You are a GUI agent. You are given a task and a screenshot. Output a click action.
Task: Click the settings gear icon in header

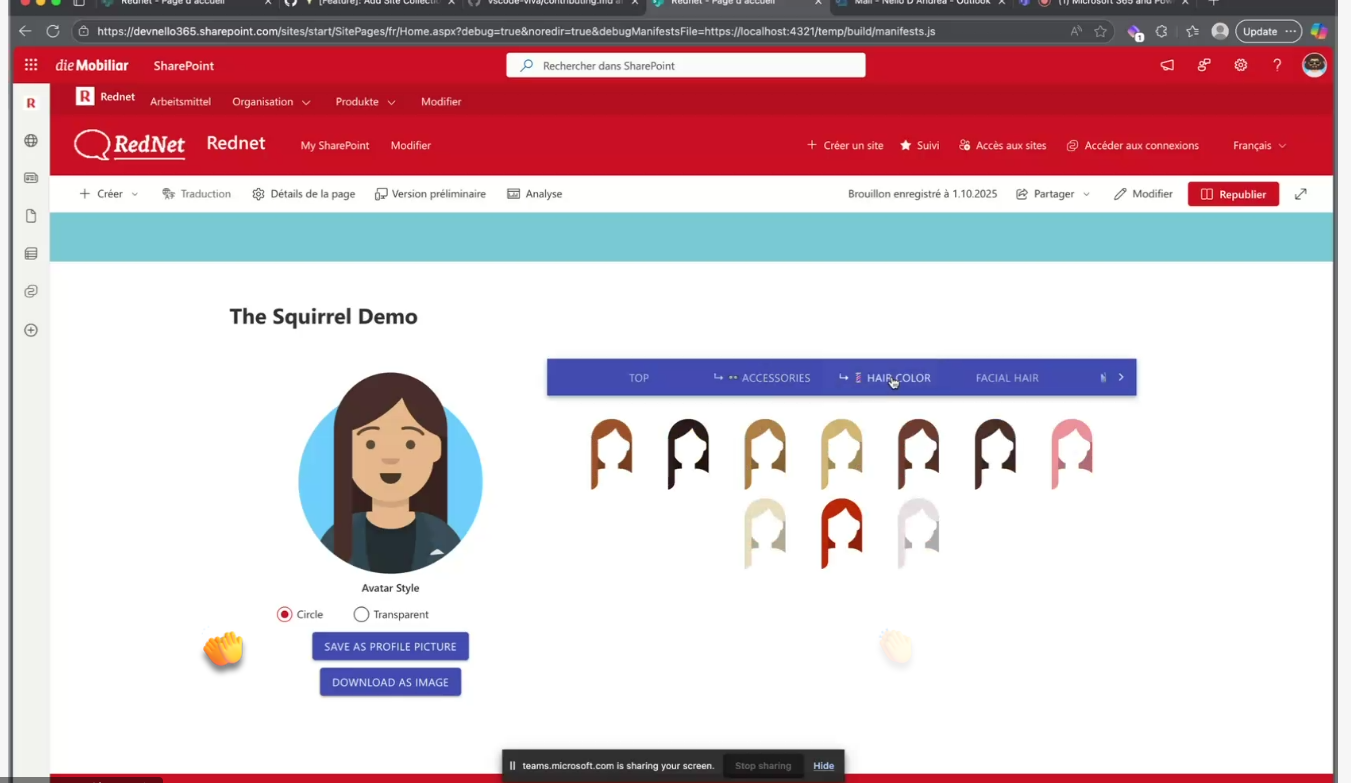click(x=1240, y=65)
